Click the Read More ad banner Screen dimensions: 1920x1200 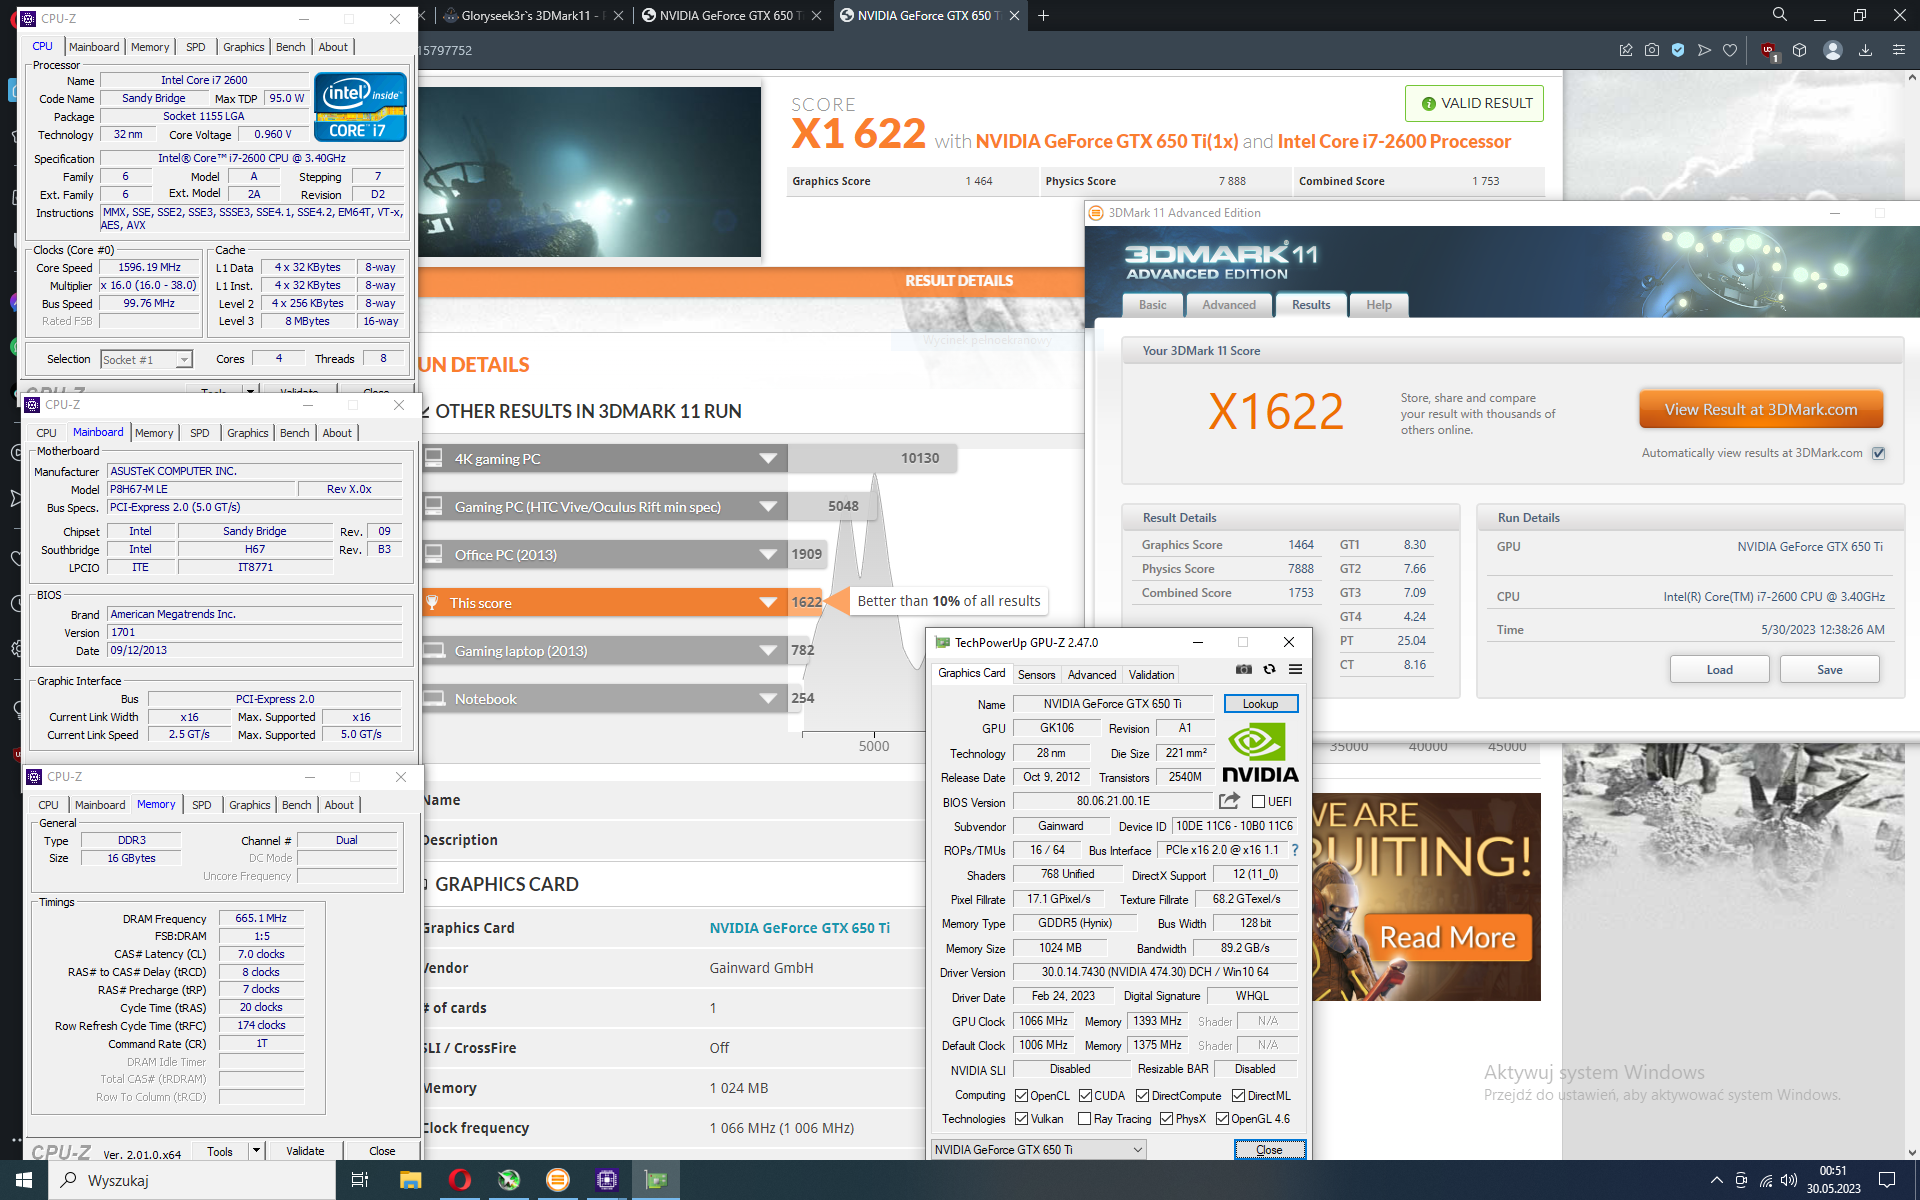point(1447,937)
